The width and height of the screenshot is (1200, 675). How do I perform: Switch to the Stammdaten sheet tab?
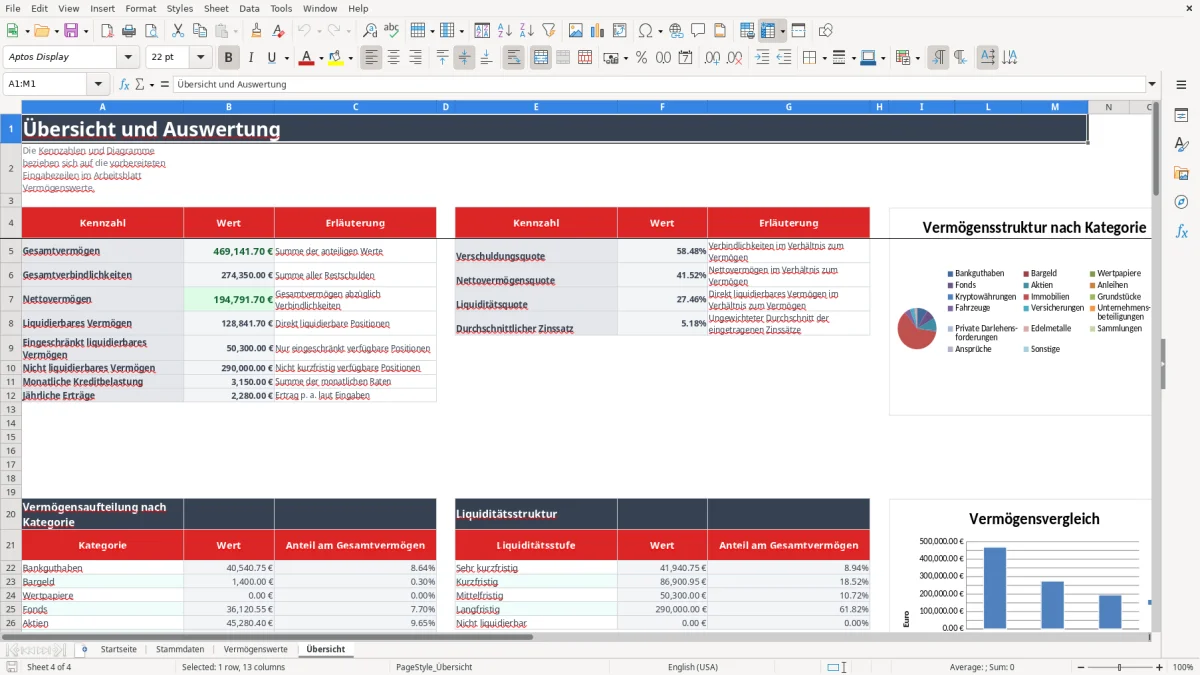pos(180,649)
